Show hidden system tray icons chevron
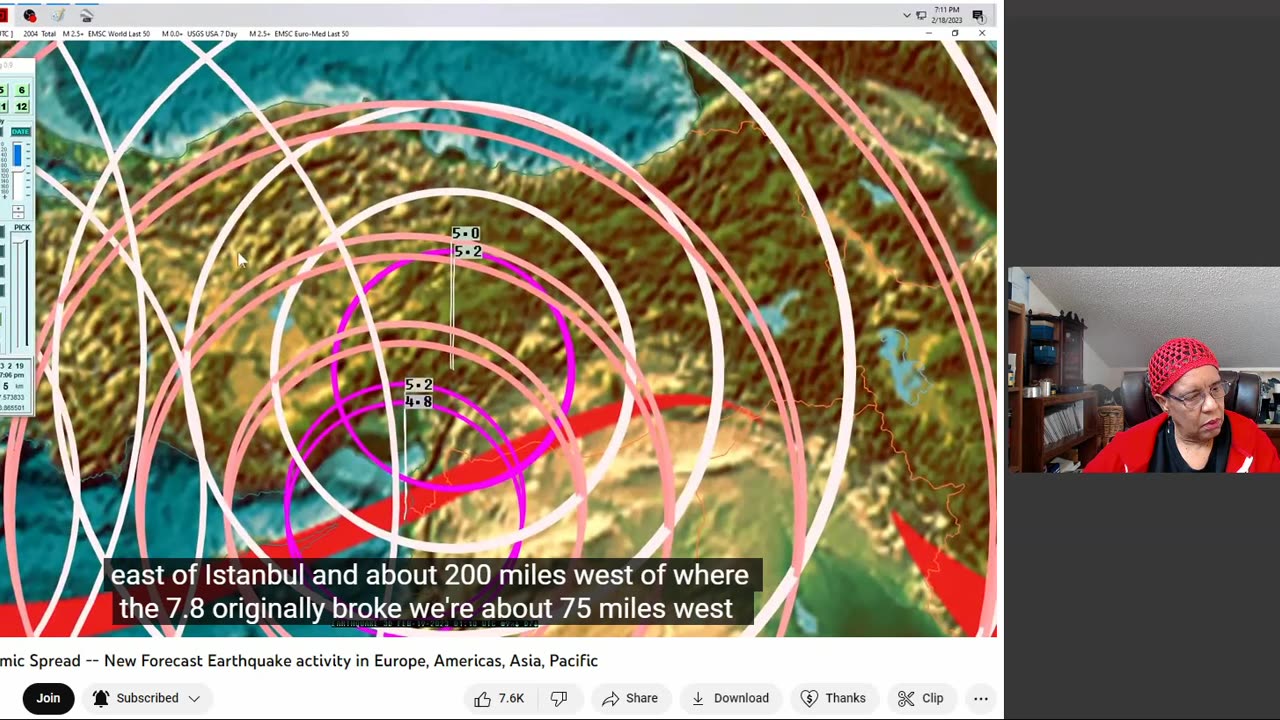This screenshot has width=1280, height=720. pos(907,15)
